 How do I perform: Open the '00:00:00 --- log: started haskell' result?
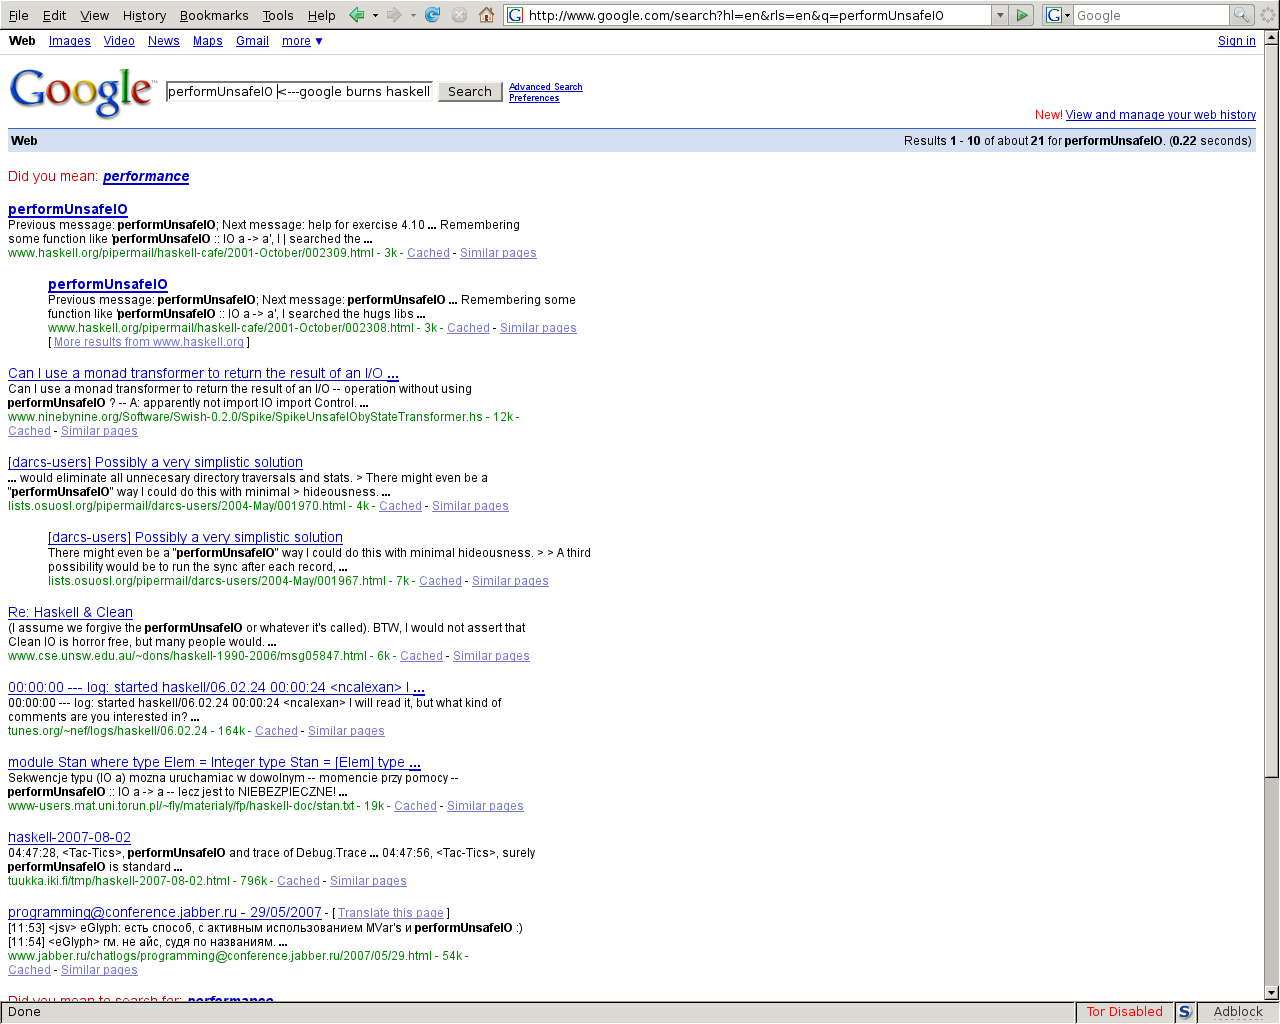click(x=216, y=687)
